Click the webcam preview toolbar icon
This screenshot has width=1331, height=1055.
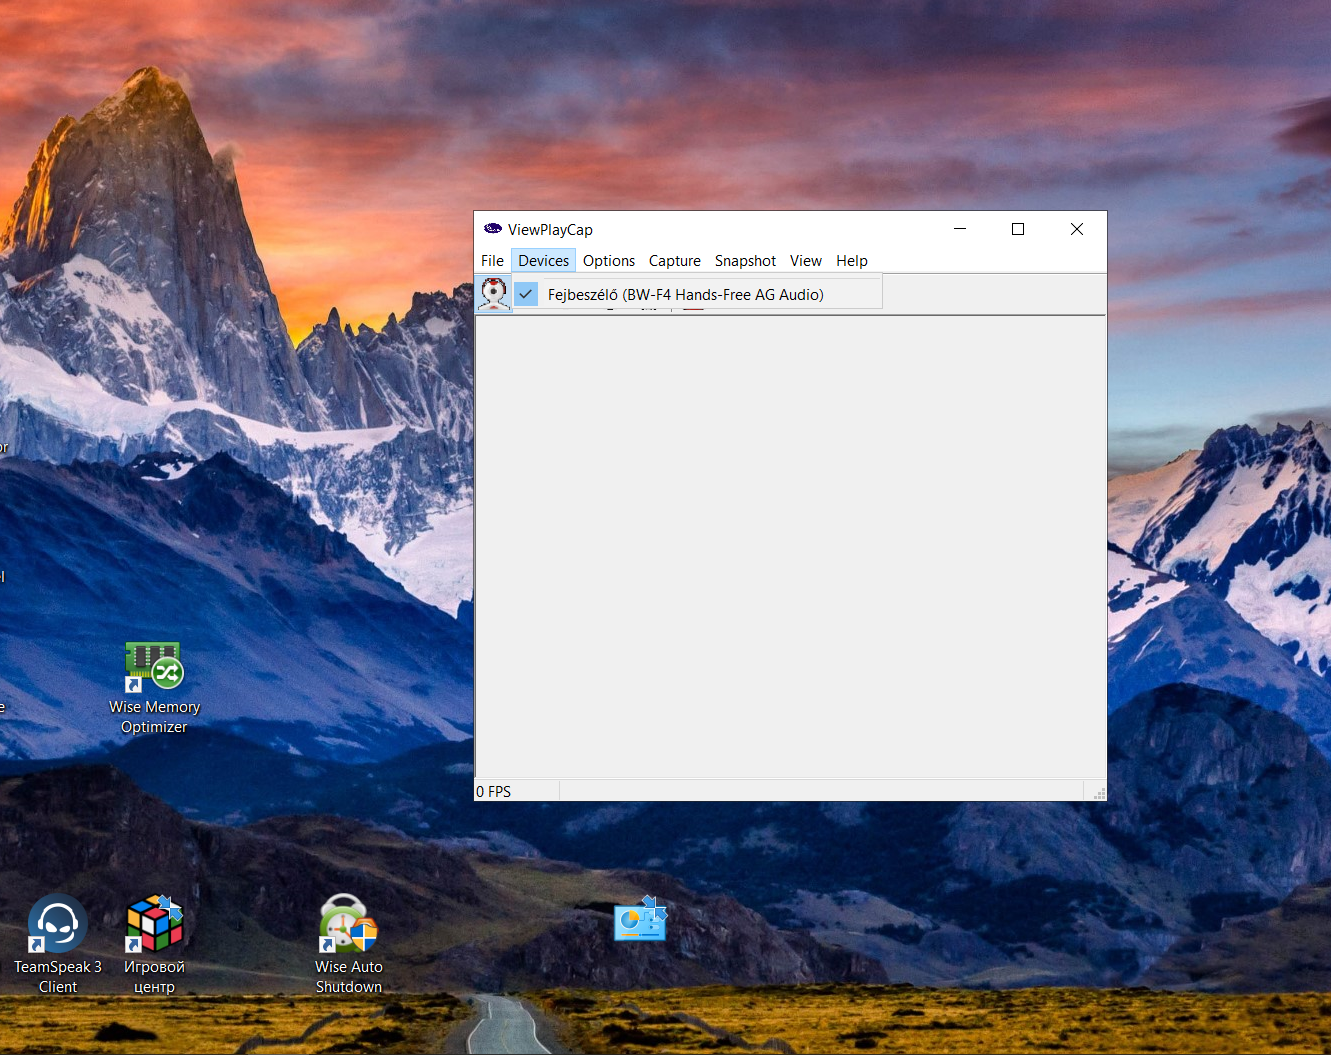[x=493, y=294]
